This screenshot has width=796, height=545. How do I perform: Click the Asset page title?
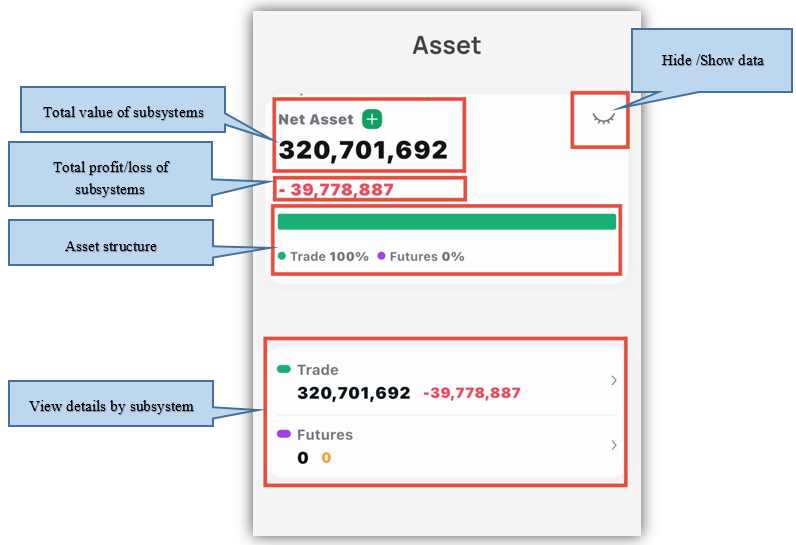point(446,45)
